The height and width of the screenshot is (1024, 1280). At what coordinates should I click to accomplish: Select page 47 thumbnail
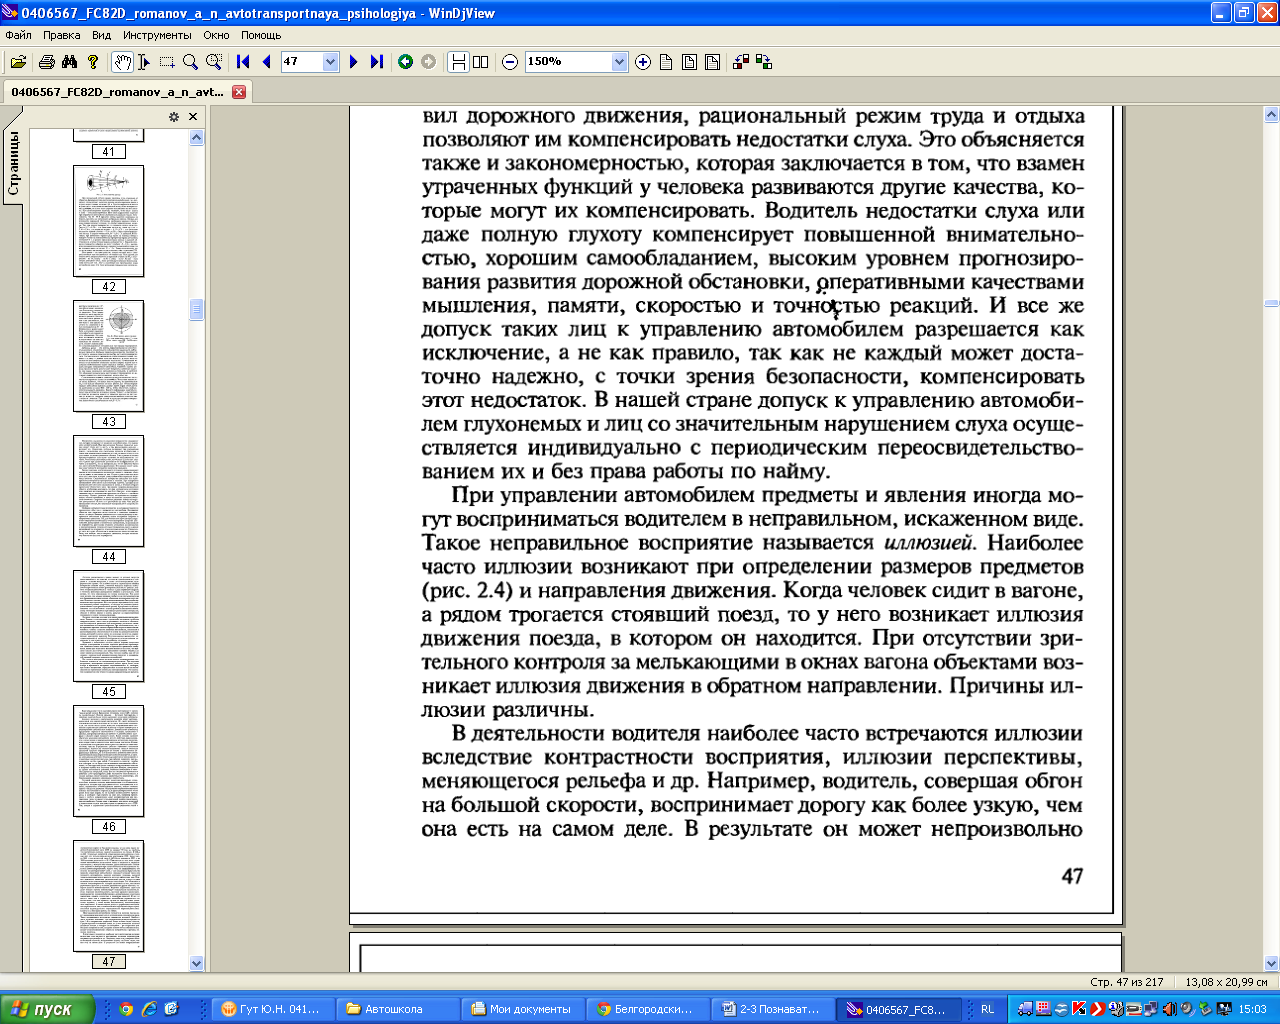click(x=108, y=896)
